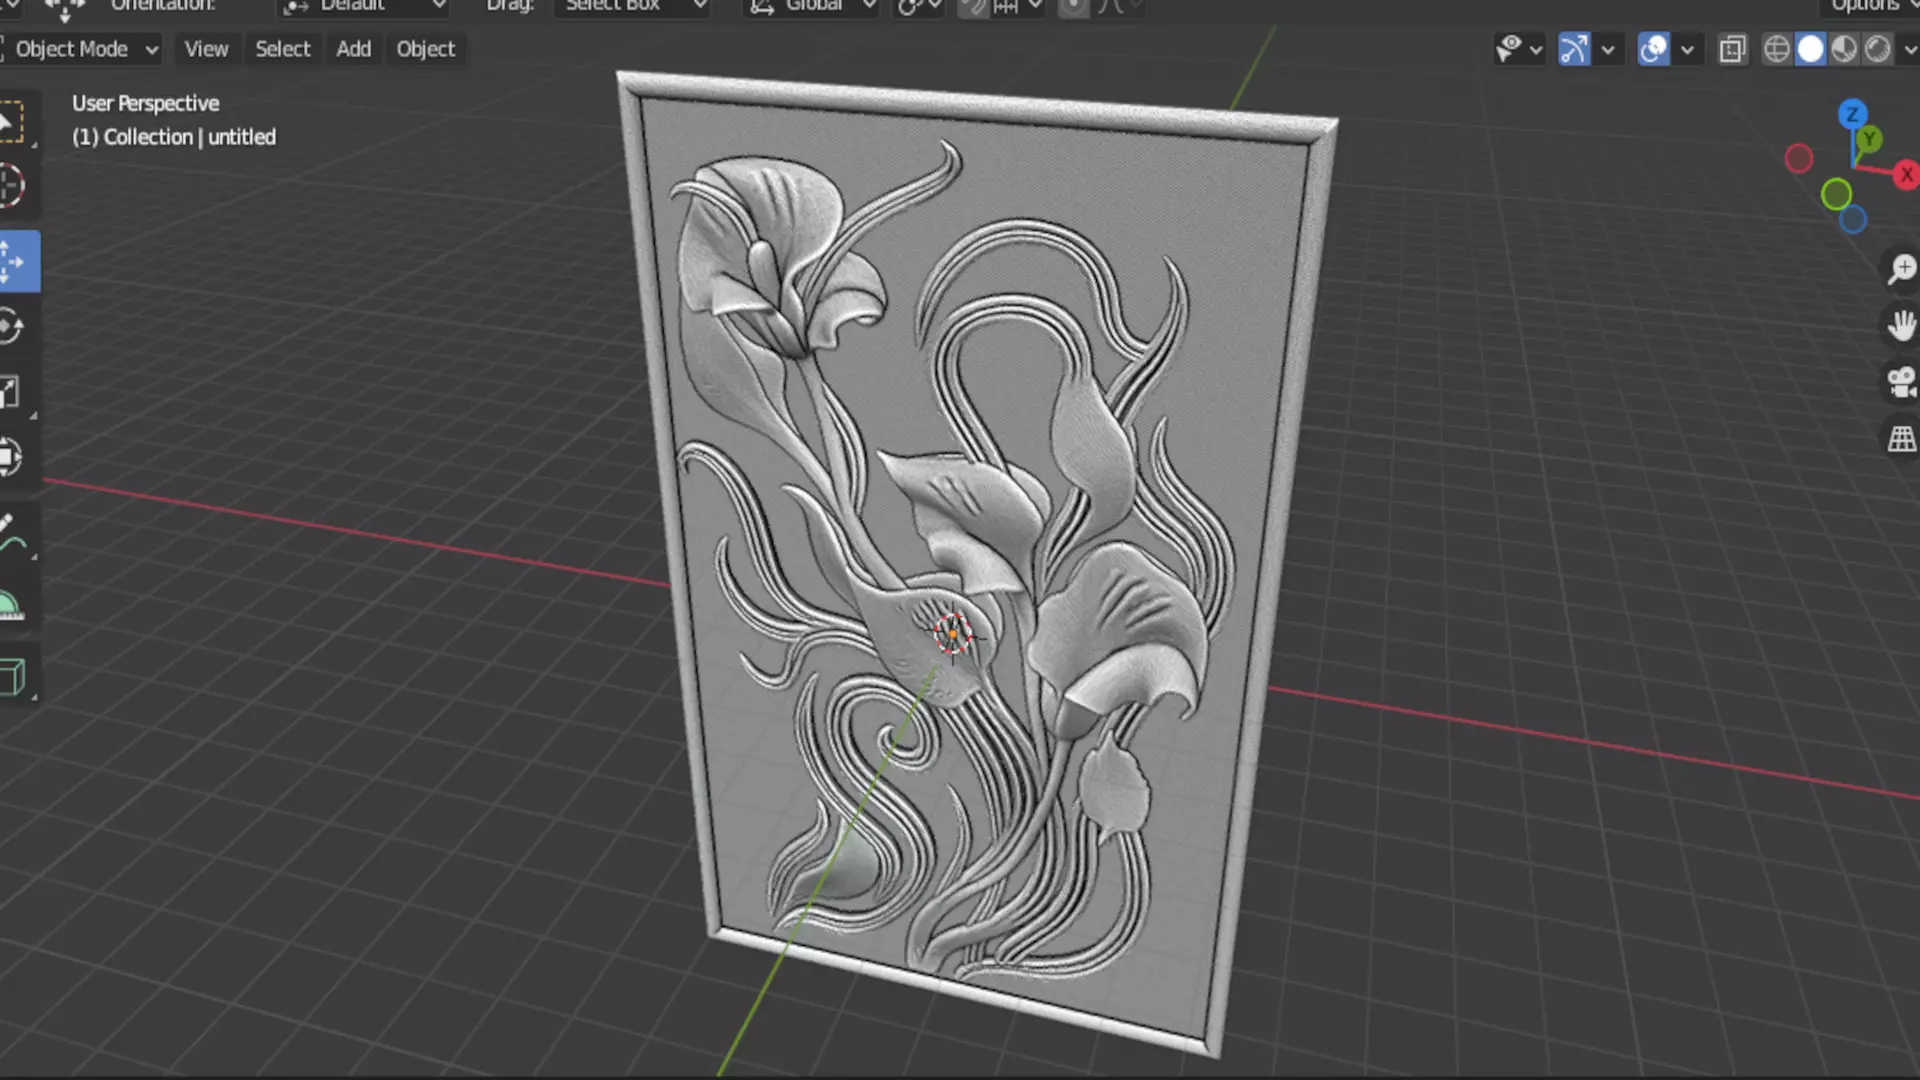Expand the overlays options dropdown arrow
The image size is (1920, 1080).
1687,49
